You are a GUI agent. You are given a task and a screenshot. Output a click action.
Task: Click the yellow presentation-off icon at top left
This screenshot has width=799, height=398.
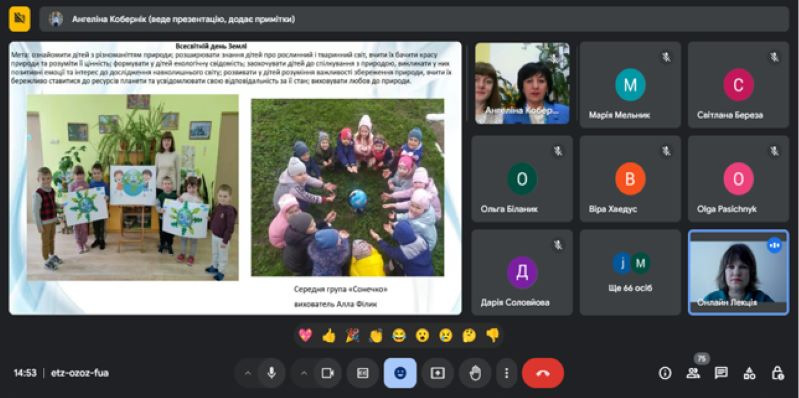pyautogui.click(x=20, y=19)
